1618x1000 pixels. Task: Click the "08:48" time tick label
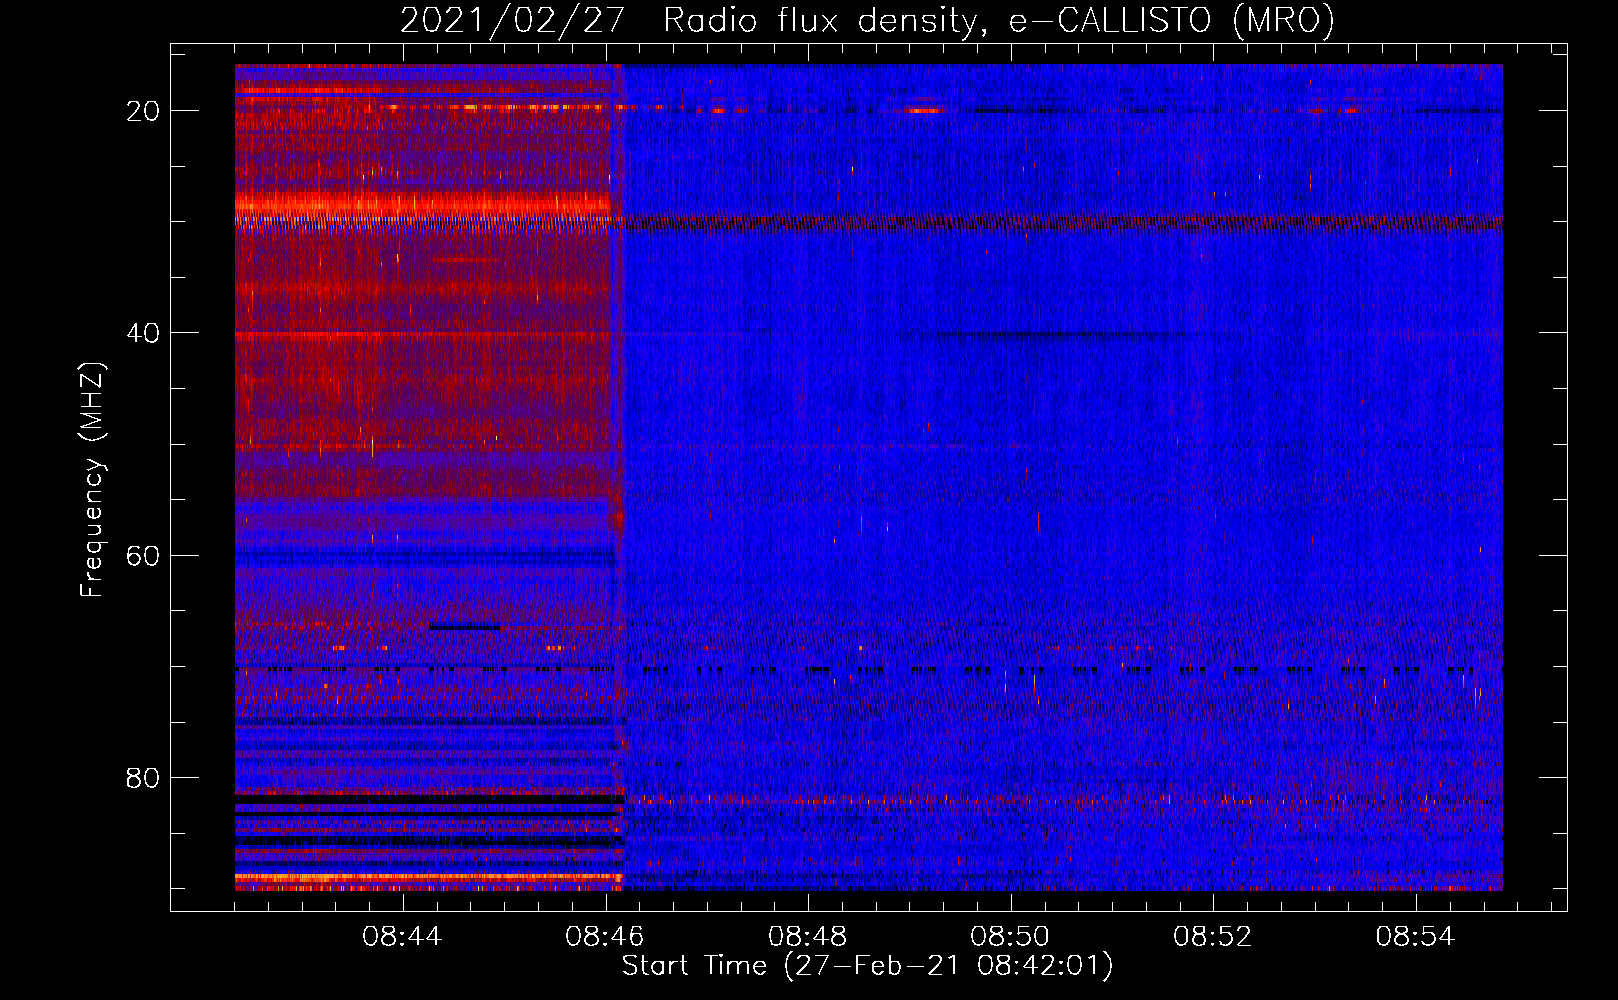[x=807, y=937]
